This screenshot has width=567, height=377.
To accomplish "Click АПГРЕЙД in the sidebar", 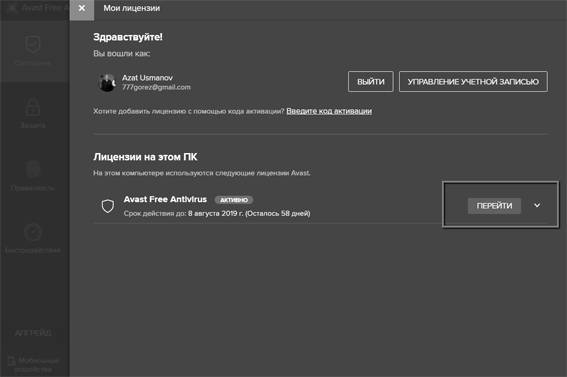I will 33,333.
